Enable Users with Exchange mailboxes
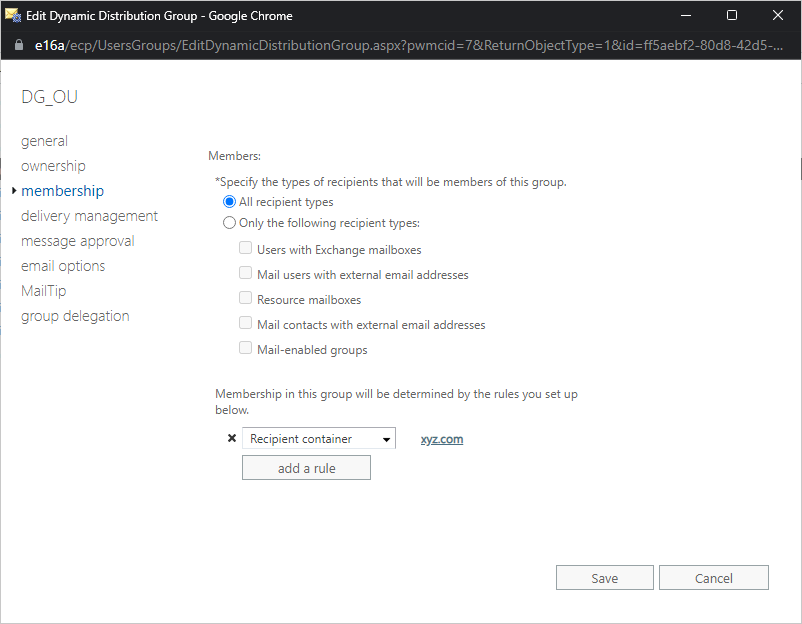Screen dimensions: 802x624 (245, 247)
